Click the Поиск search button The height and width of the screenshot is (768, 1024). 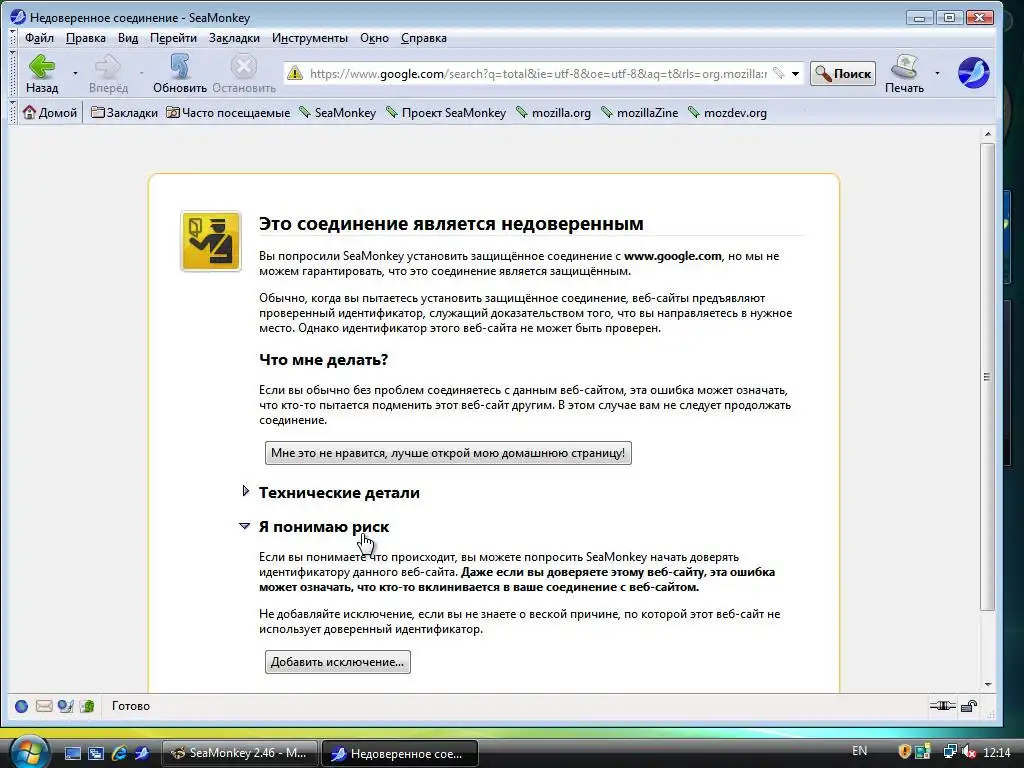[842, 74]
